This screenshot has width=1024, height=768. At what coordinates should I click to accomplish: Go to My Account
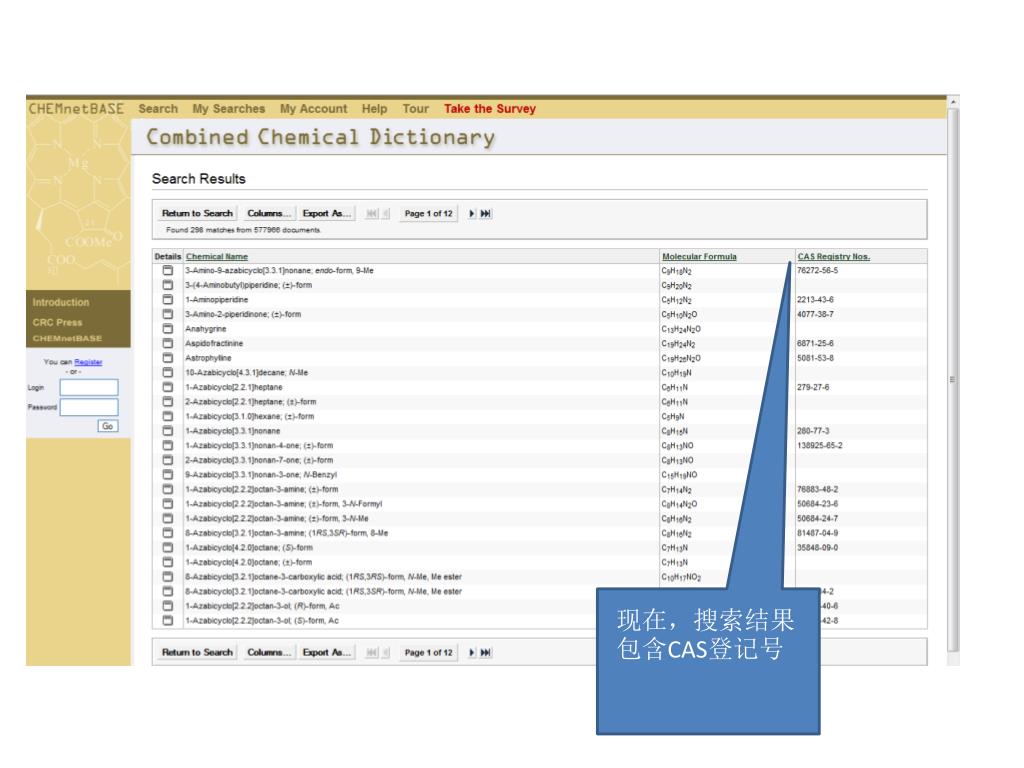pos(313,108)
